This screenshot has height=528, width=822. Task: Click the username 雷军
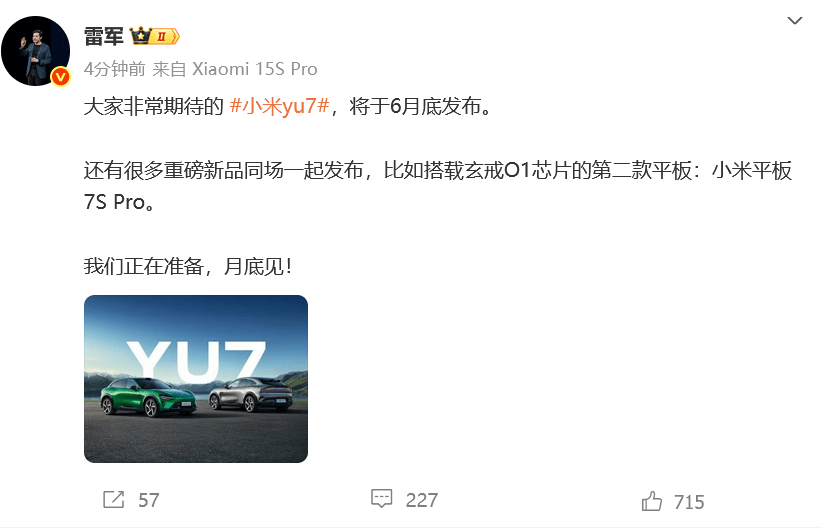pos(104,37)
